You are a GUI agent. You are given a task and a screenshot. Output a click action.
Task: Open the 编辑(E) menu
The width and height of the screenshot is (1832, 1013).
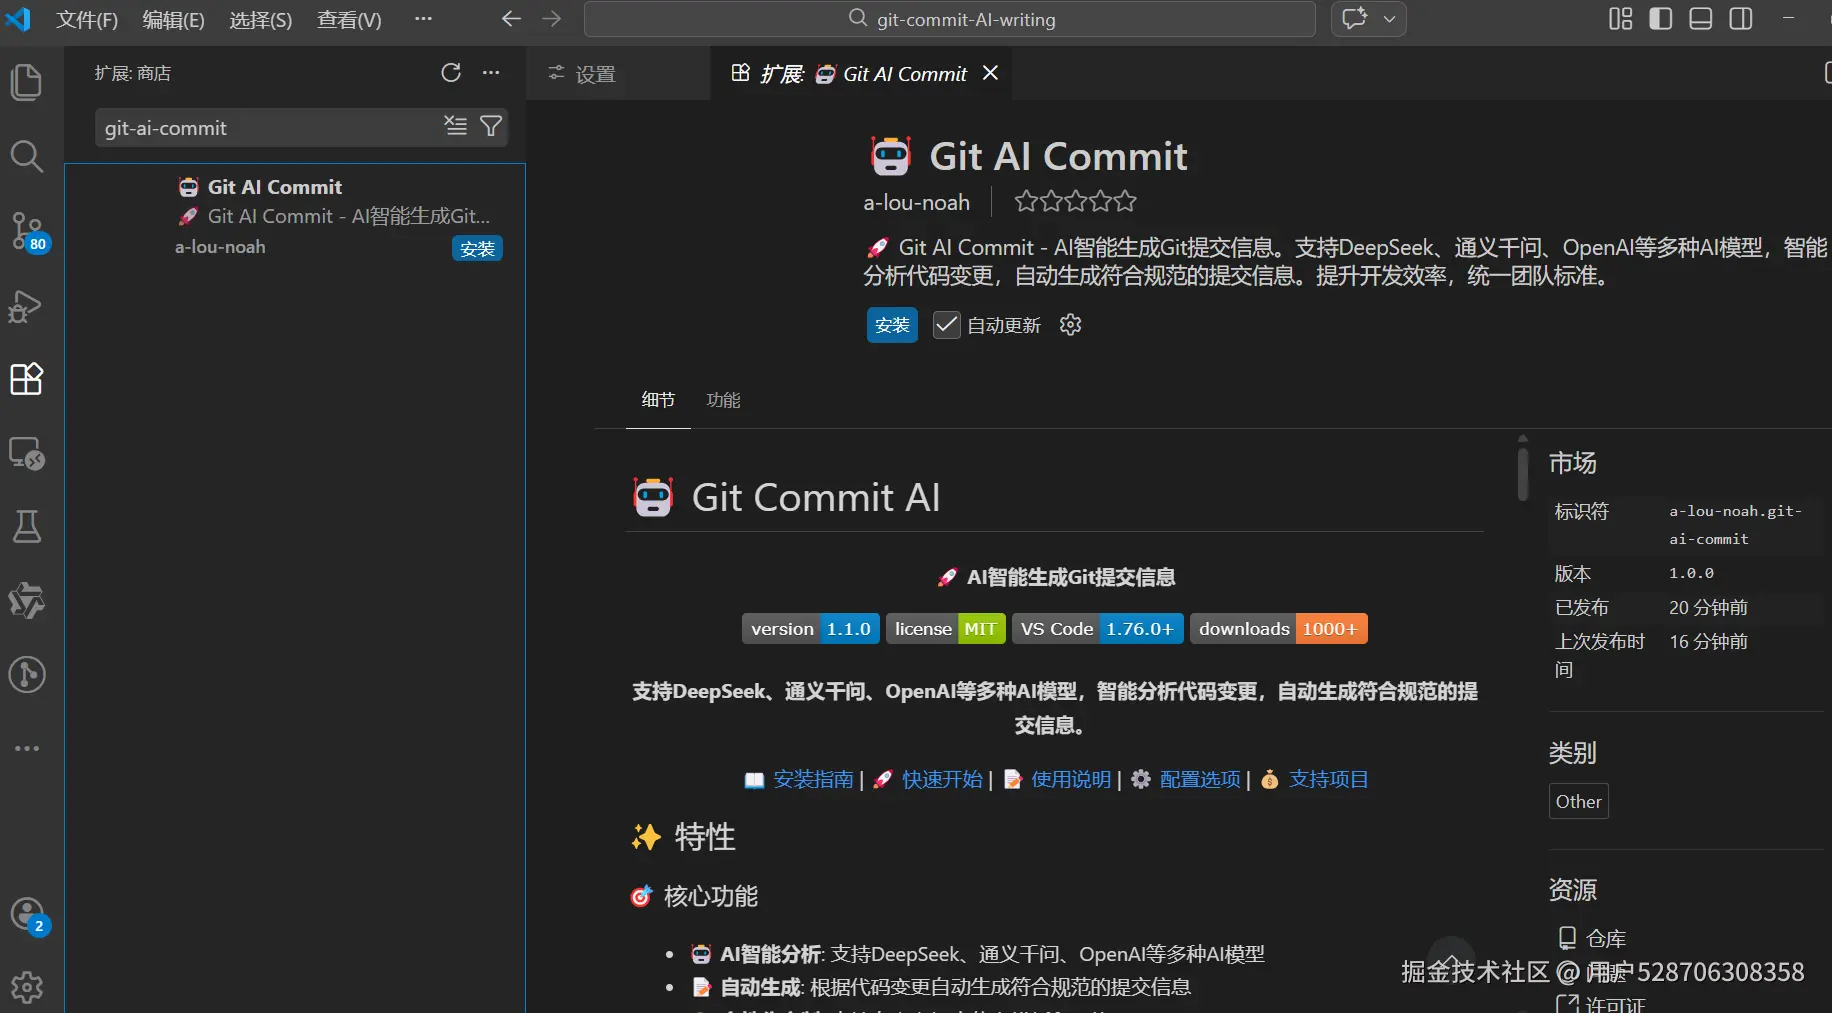(173, 20)
